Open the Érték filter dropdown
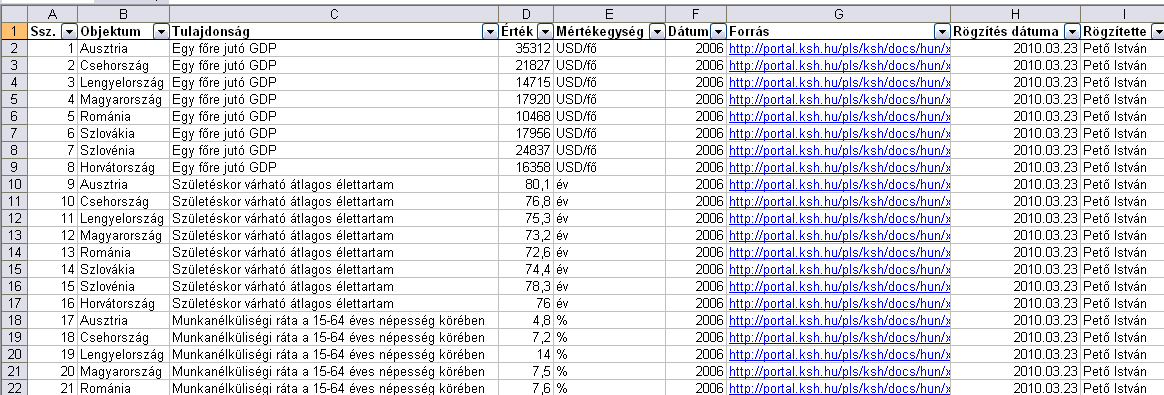Viewport: 1164px width, 395px height. point(545,31)
